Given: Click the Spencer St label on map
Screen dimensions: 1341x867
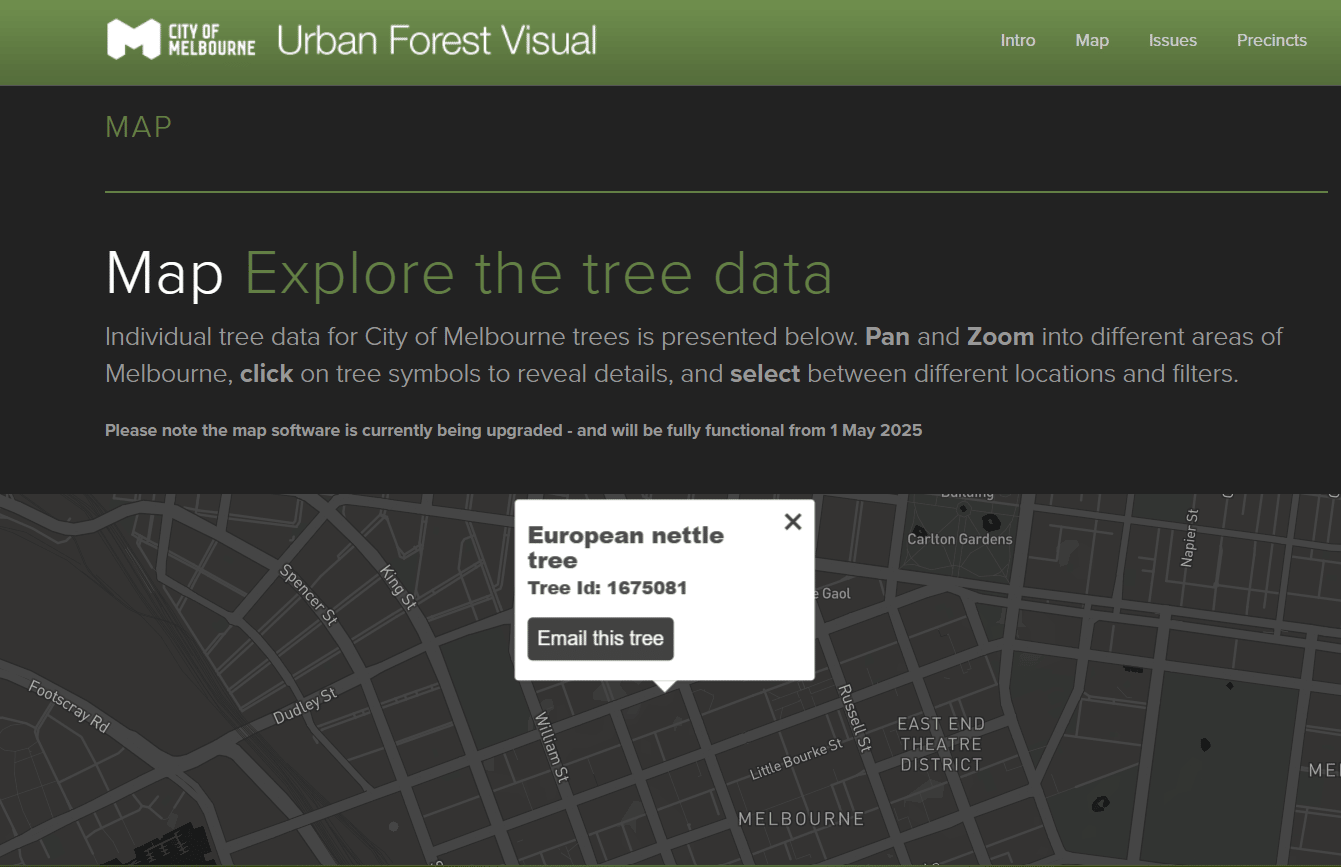Looking at the screenshot, I should coord(308,595).
